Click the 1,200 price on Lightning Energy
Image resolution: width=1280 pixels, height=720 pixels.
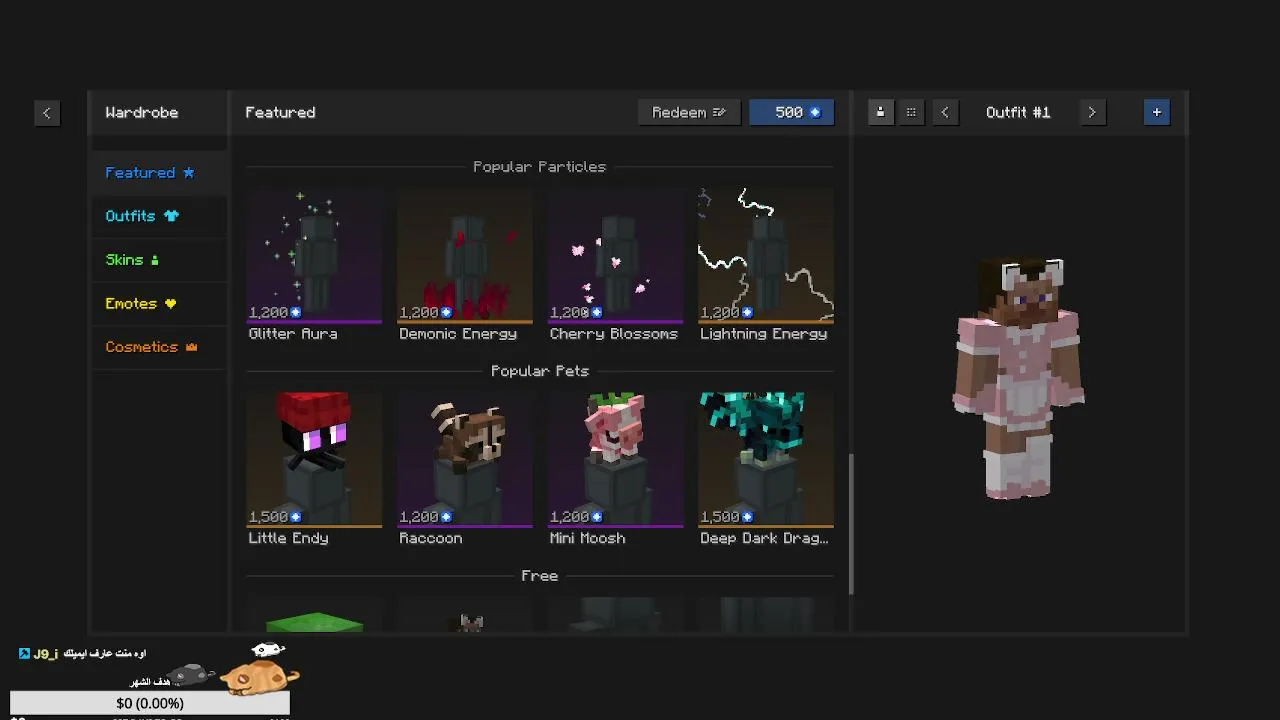click(x=726, y=313)
